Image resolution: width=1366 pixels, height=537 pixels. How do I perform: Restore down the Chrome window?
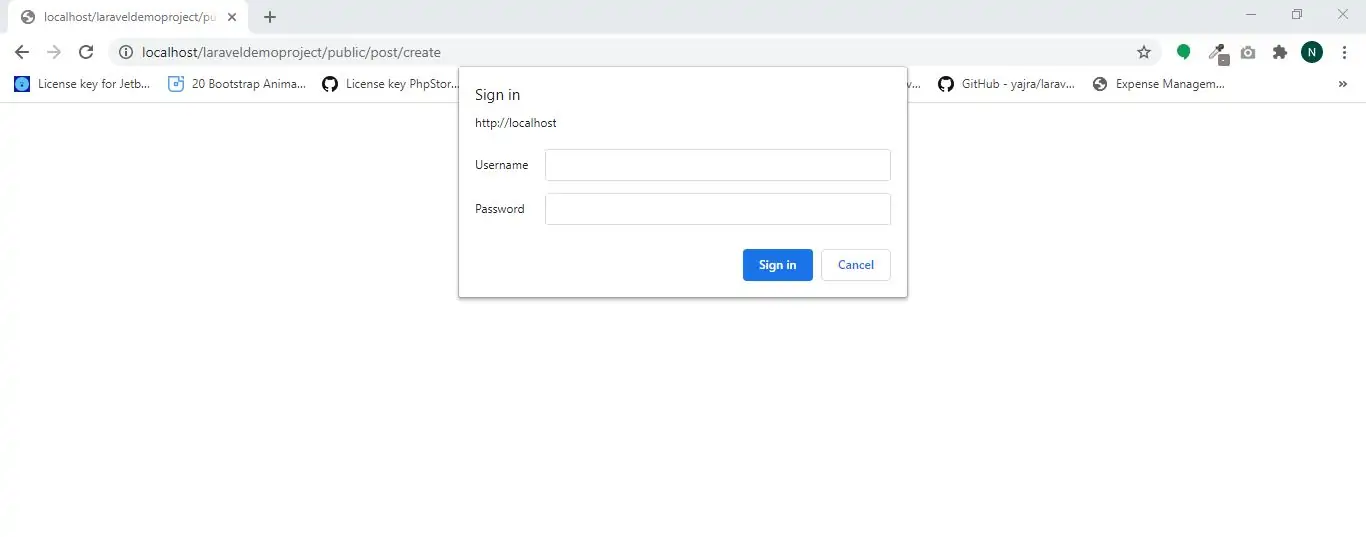pyautogui.click(x=1297, y=14)
